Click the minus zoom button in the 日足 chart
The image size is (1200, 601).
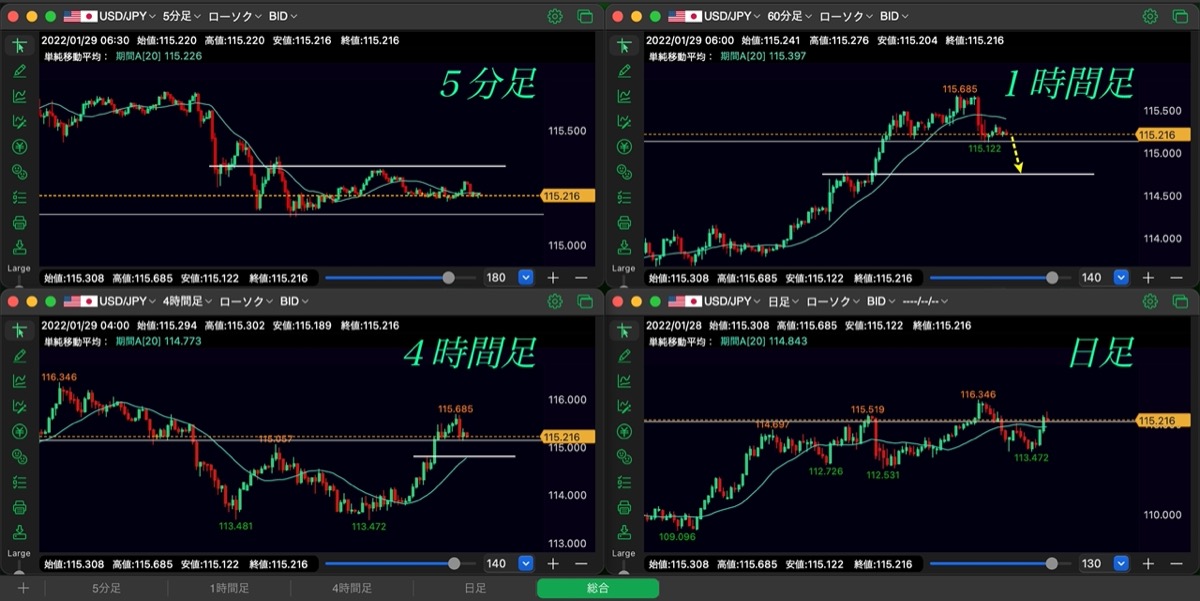pyautogui.click(x=1176, y=563)
